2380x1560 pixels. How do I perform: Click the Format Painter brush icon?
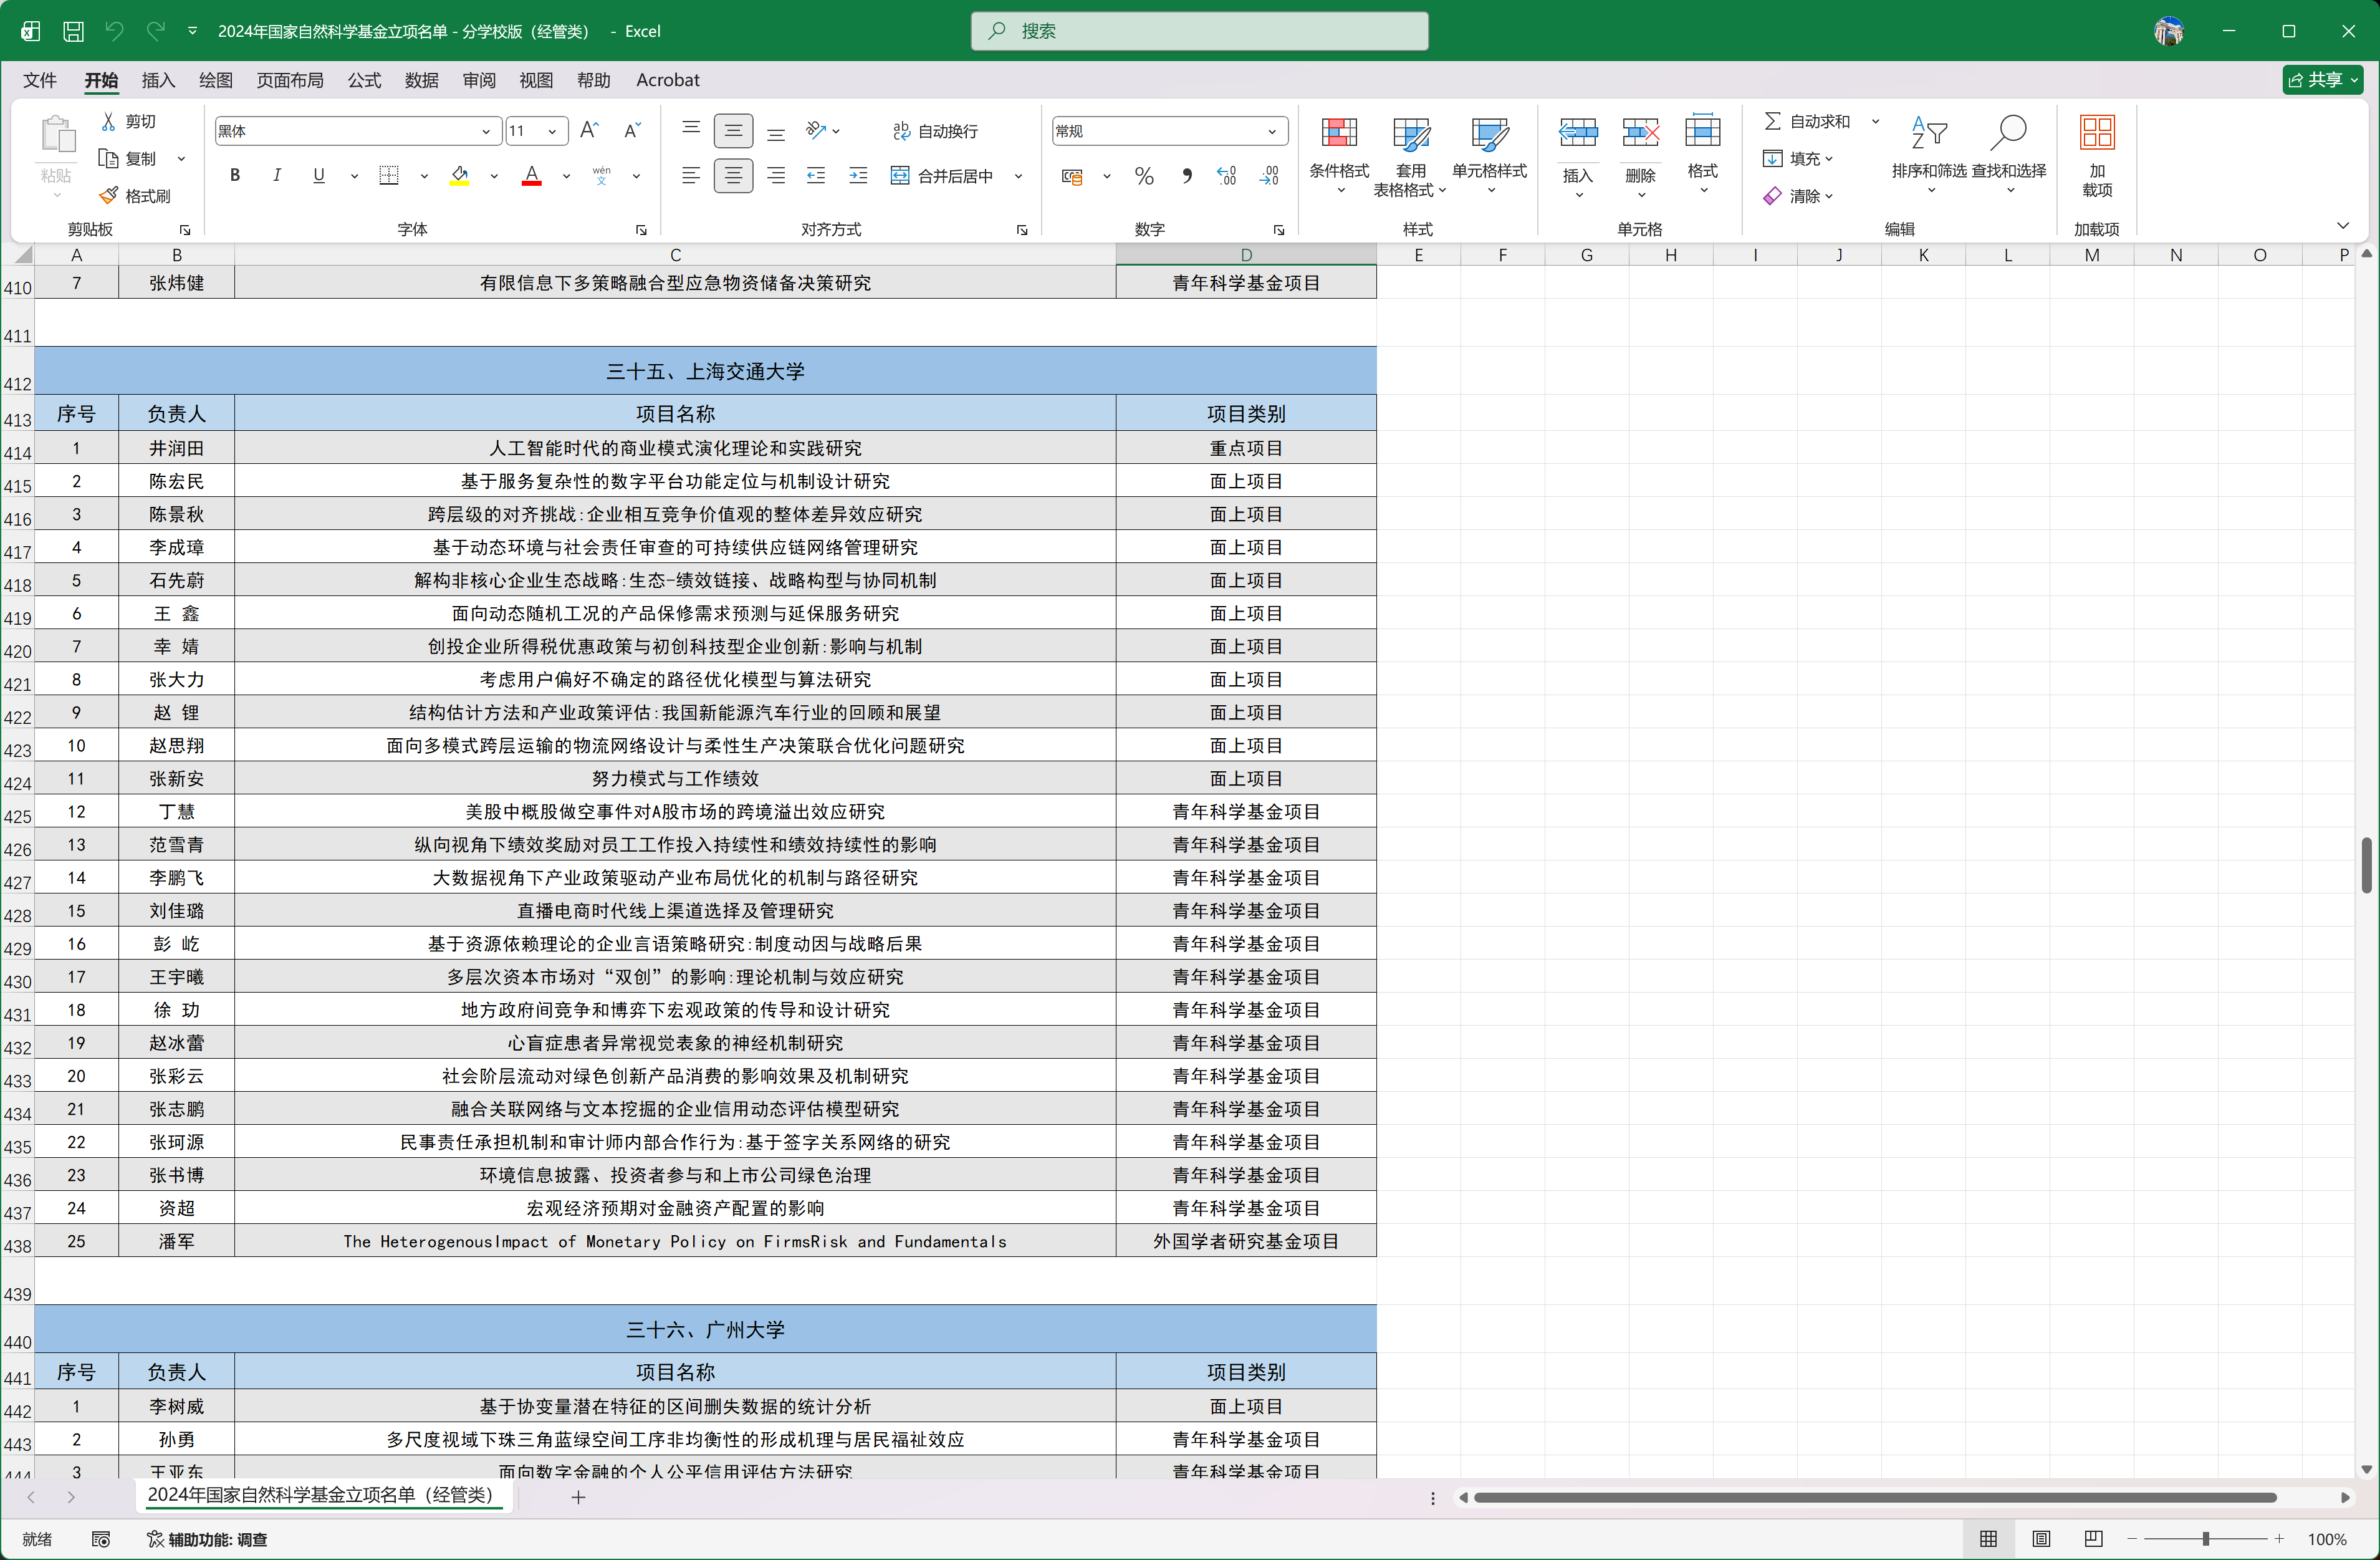[109, 196]
